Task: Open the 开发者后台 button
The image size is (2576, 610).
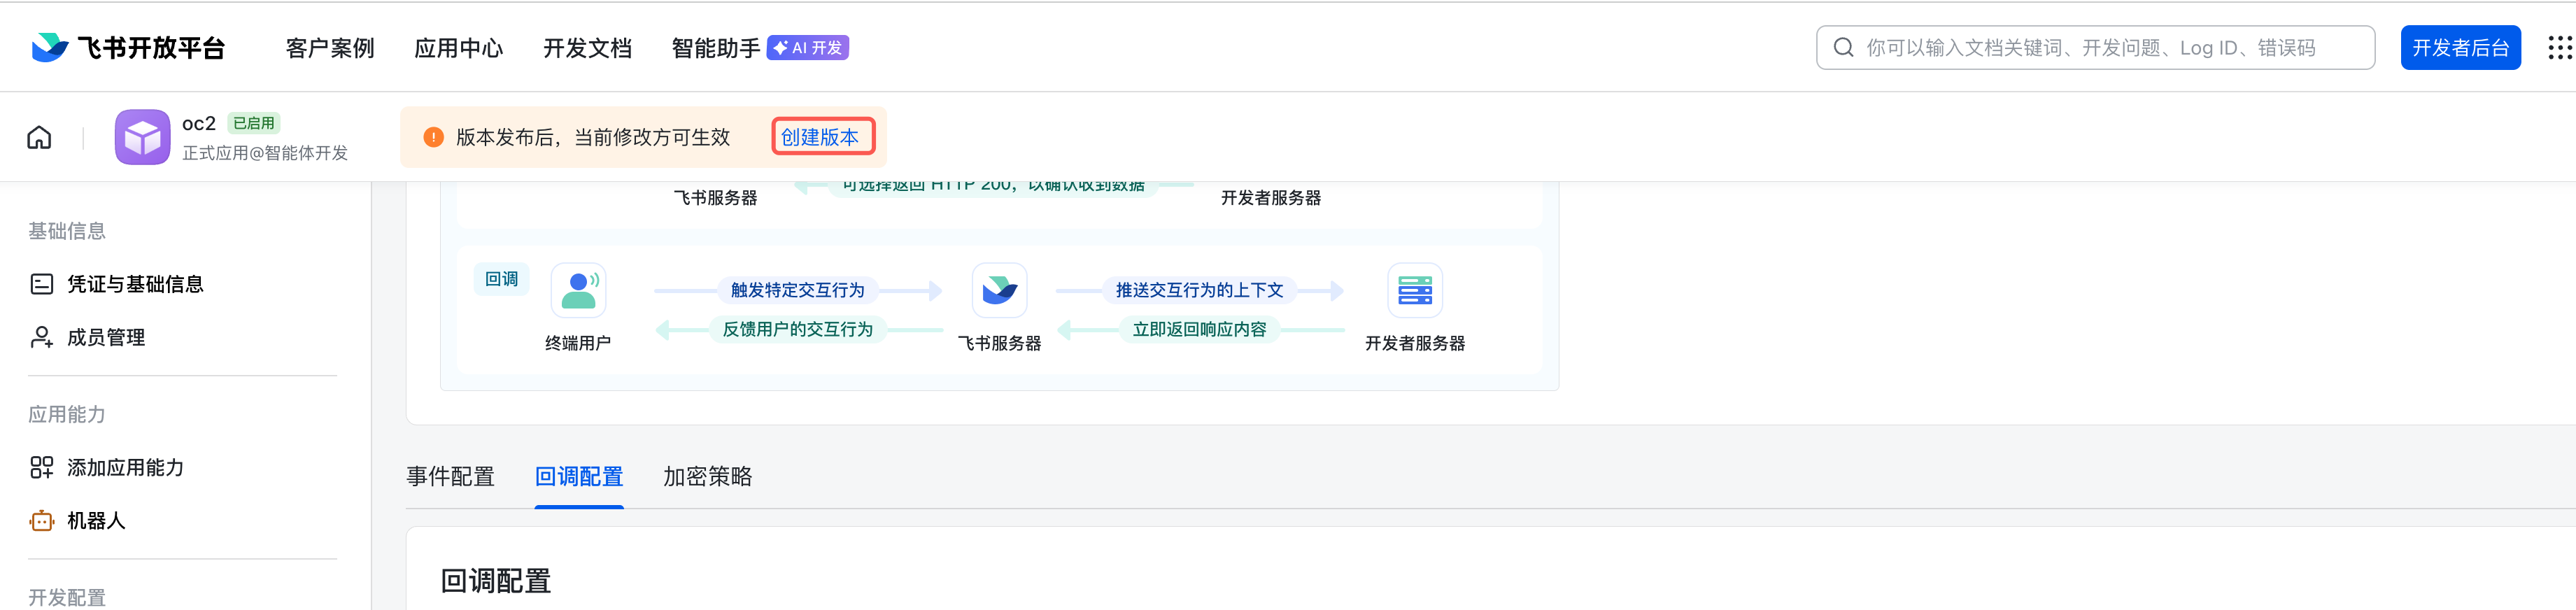Action: (2460, 48)
